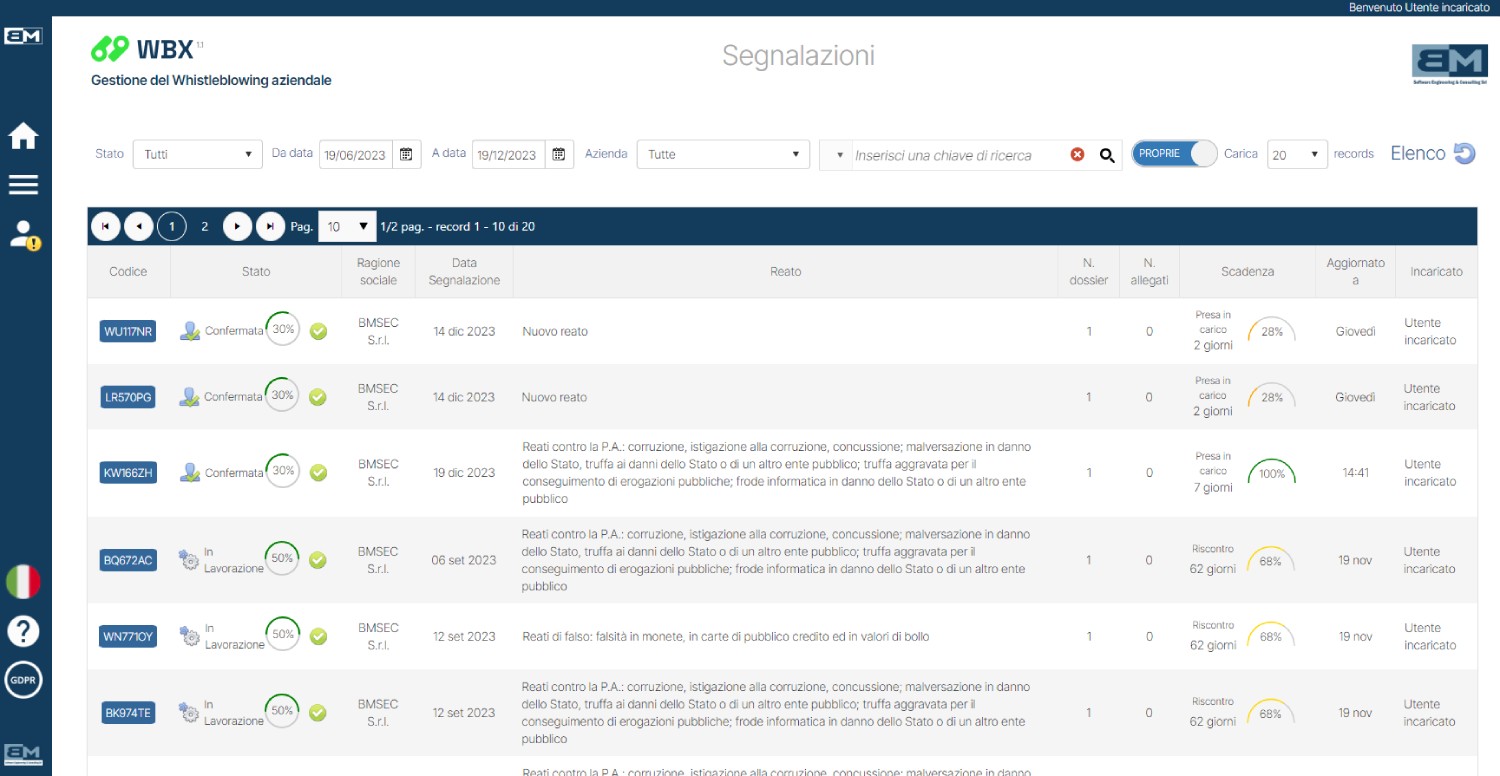Go to next page arrow

tap(237, 227)
